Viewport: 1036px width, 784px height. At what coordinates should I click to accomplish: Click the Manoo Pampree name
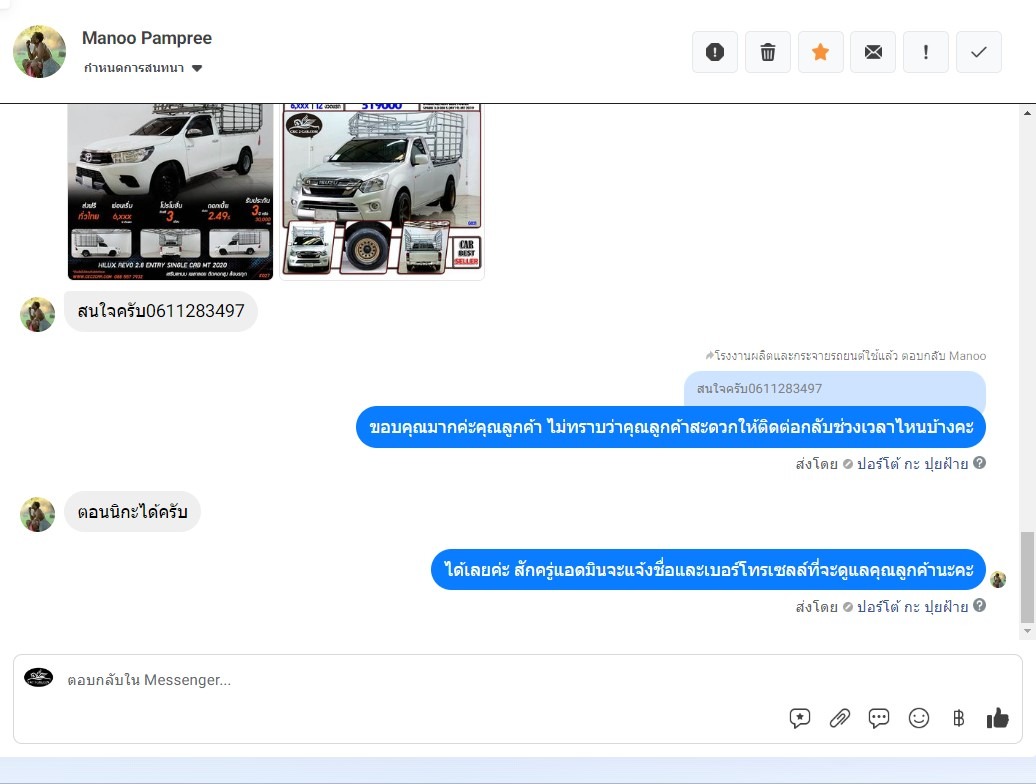[x=147, y=38]
